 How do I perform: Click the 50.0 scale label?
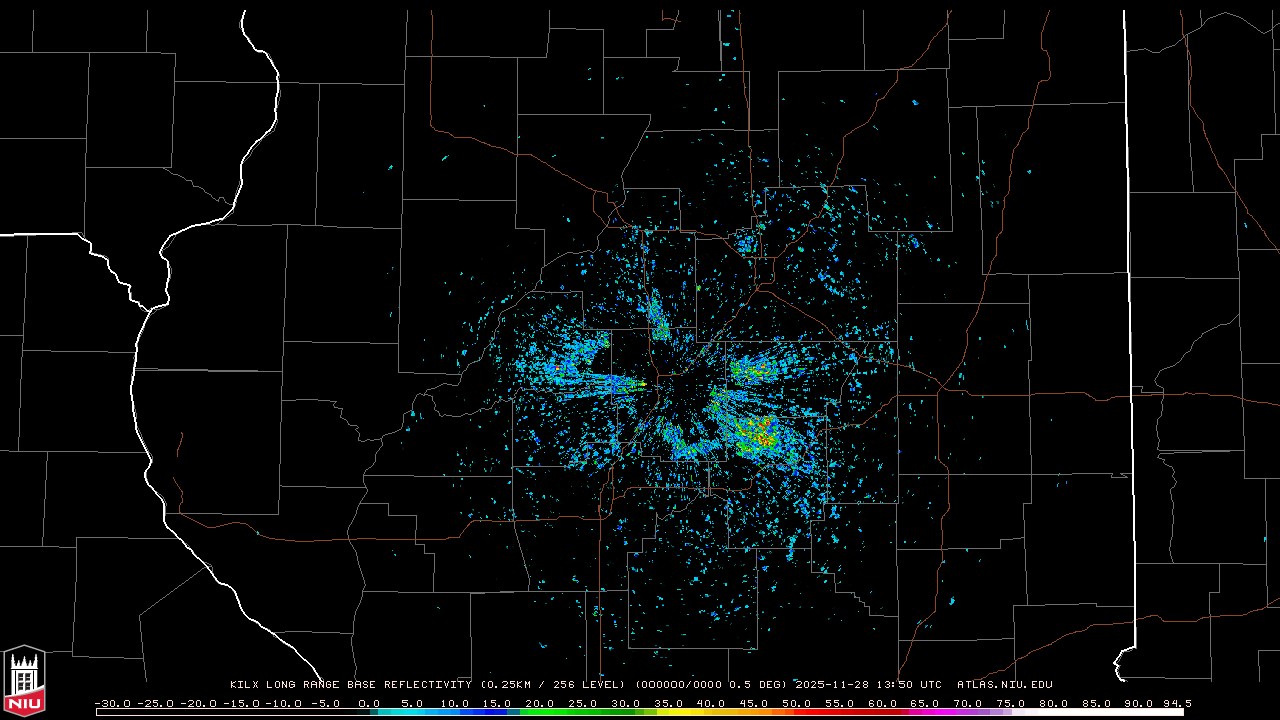tap(797, 703)
